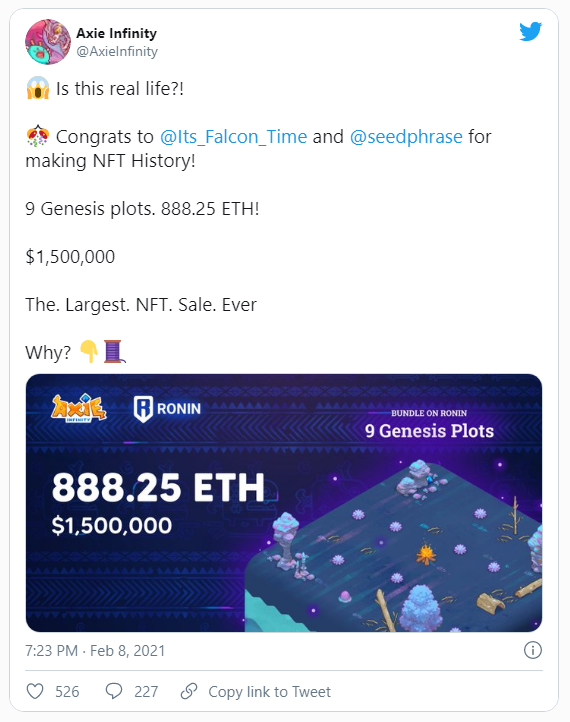Click the Axie Infinity logo in image
The width and height of the screenshot is (570, 722).
pyautogui.click(x=79, y=408)
